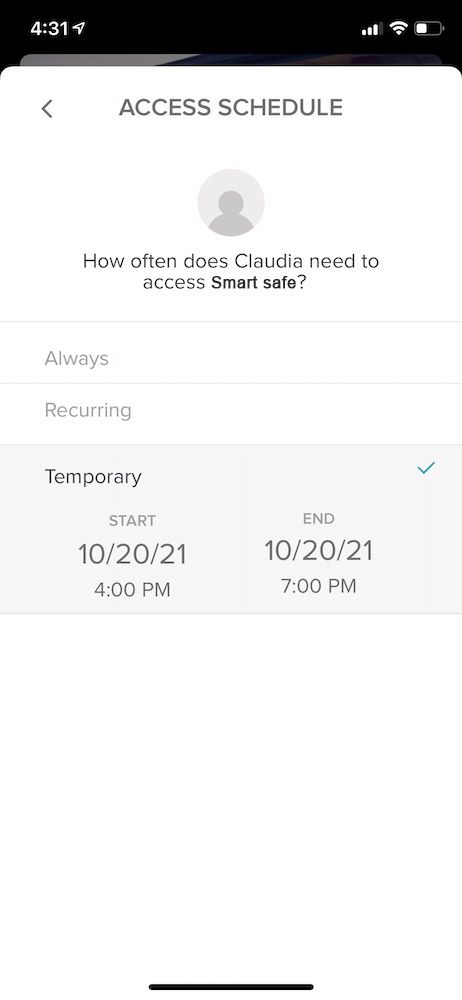Tap the ACCESS SCHEDULE title

[x=230, y=107]
